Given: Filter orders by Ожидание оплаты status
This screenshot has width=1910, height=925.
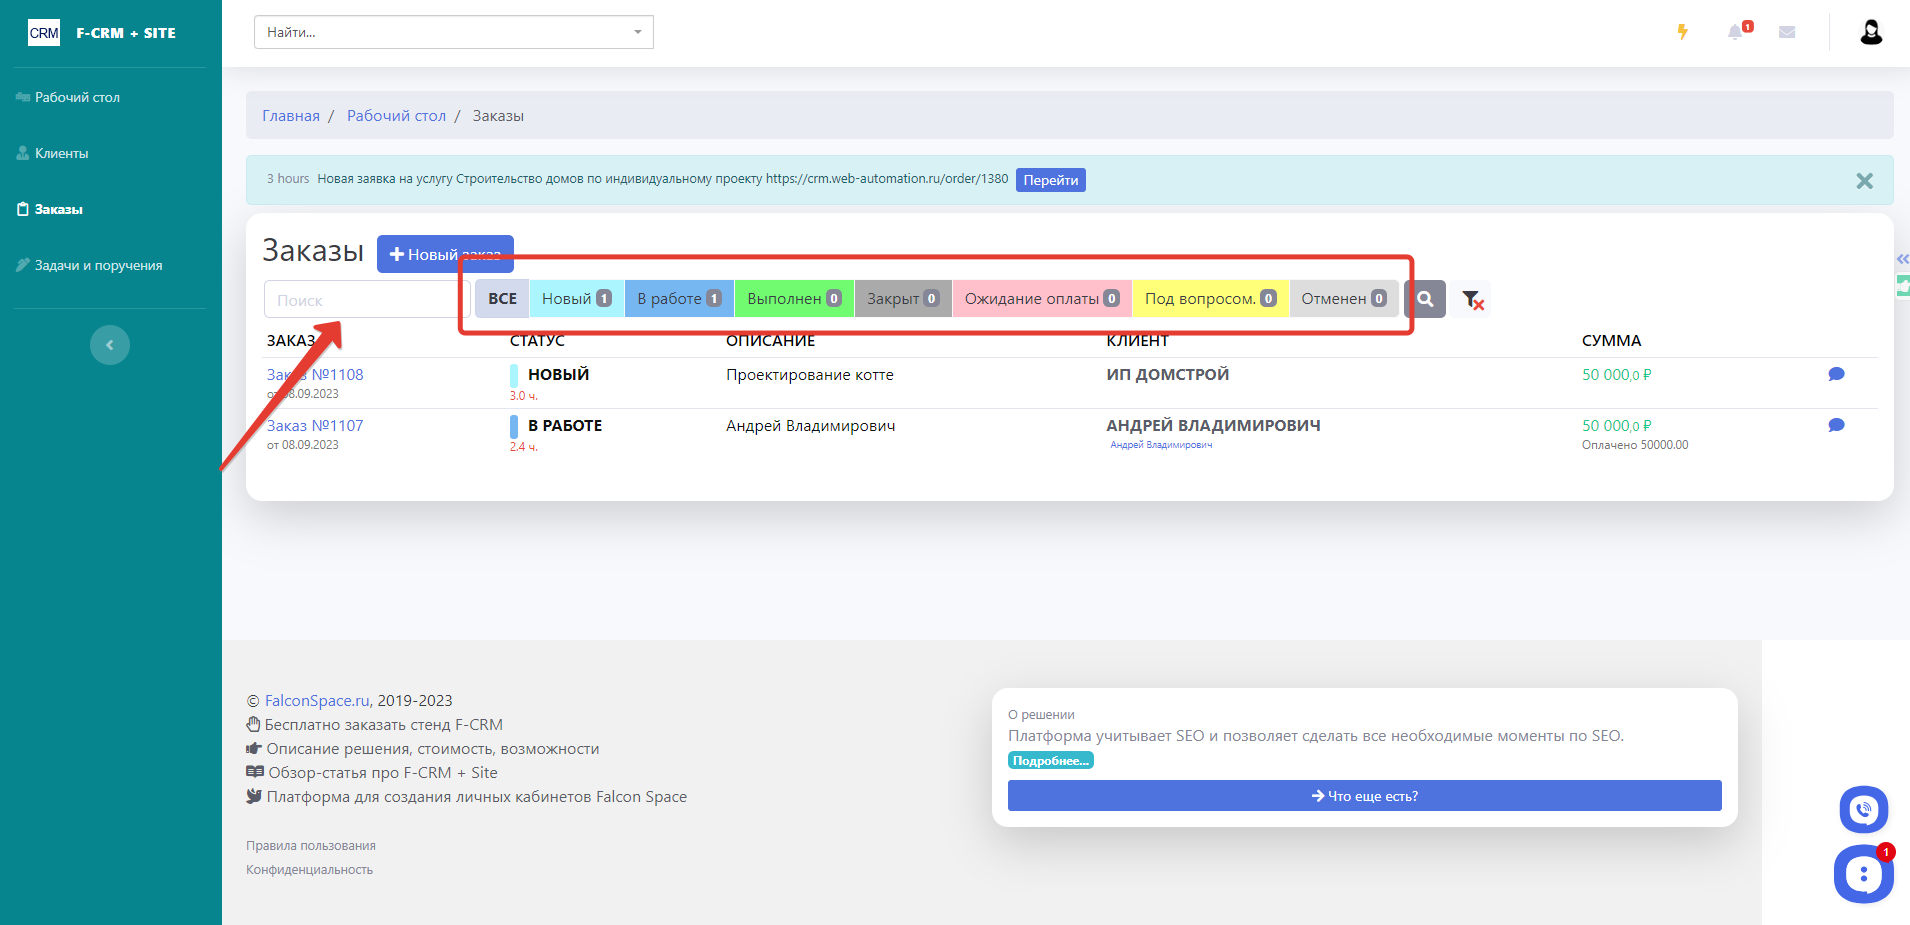Looking at the screenshot, I should pyautogui.click(x=1041, y=299).
